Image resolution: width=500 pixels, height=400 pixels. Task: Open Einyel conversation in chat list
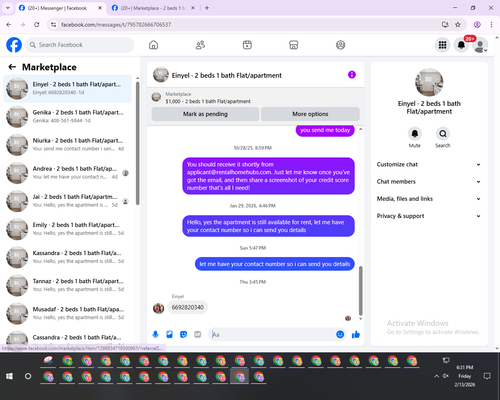click(67, 89)
